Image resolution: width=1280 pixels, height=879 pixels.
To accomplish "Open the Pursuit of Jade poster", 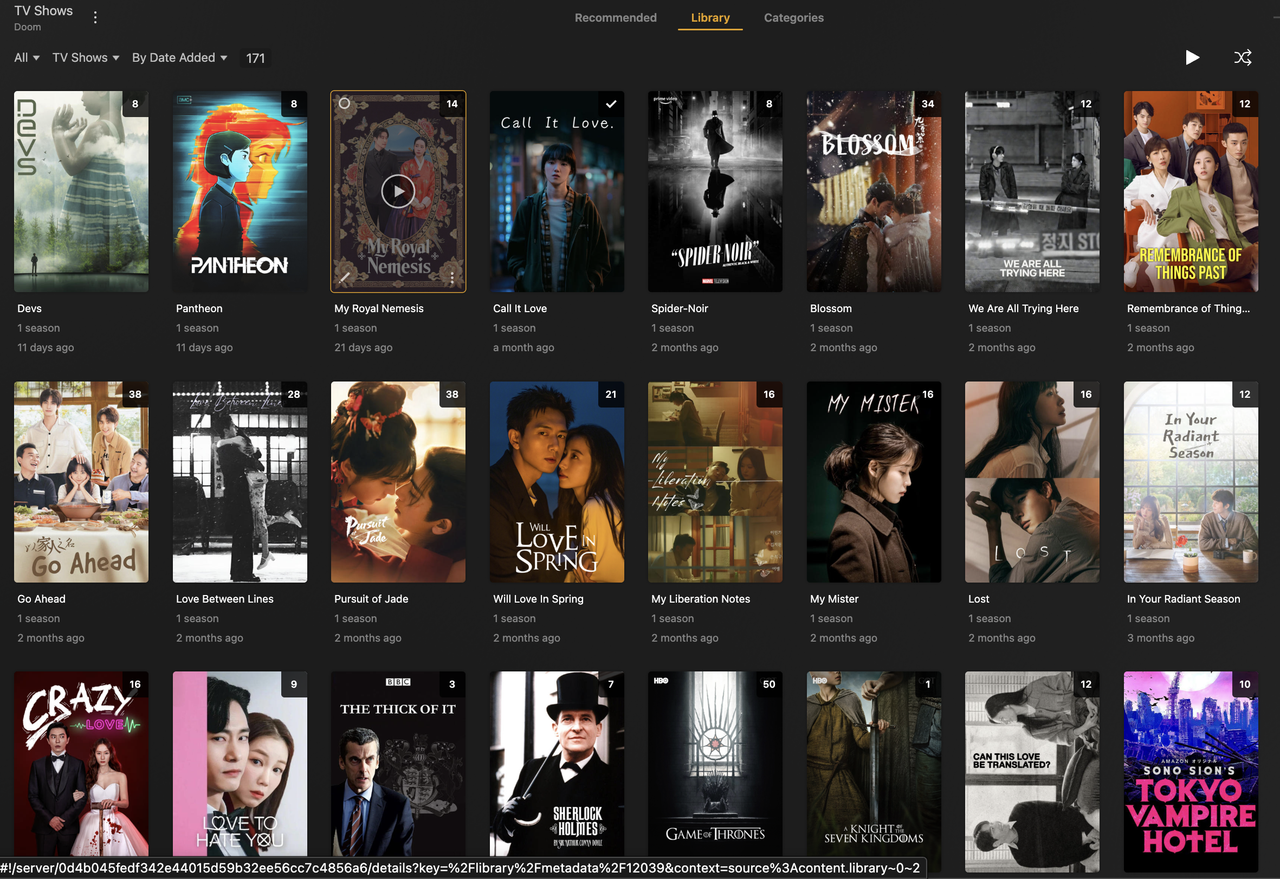I will click(398, 482).
